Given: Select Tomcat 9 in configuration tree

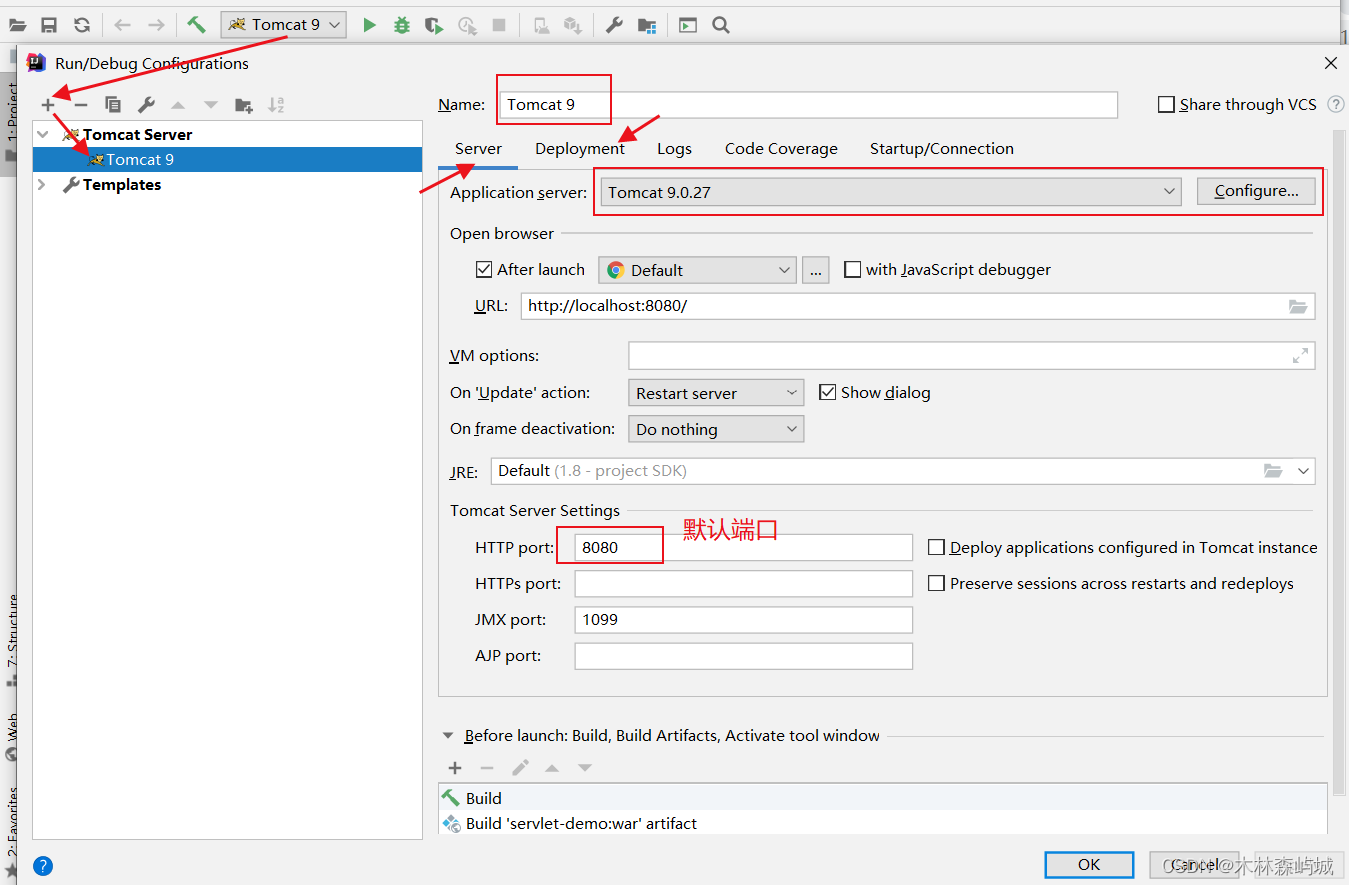Looking at the screenshot, I should tap(228, 159).
